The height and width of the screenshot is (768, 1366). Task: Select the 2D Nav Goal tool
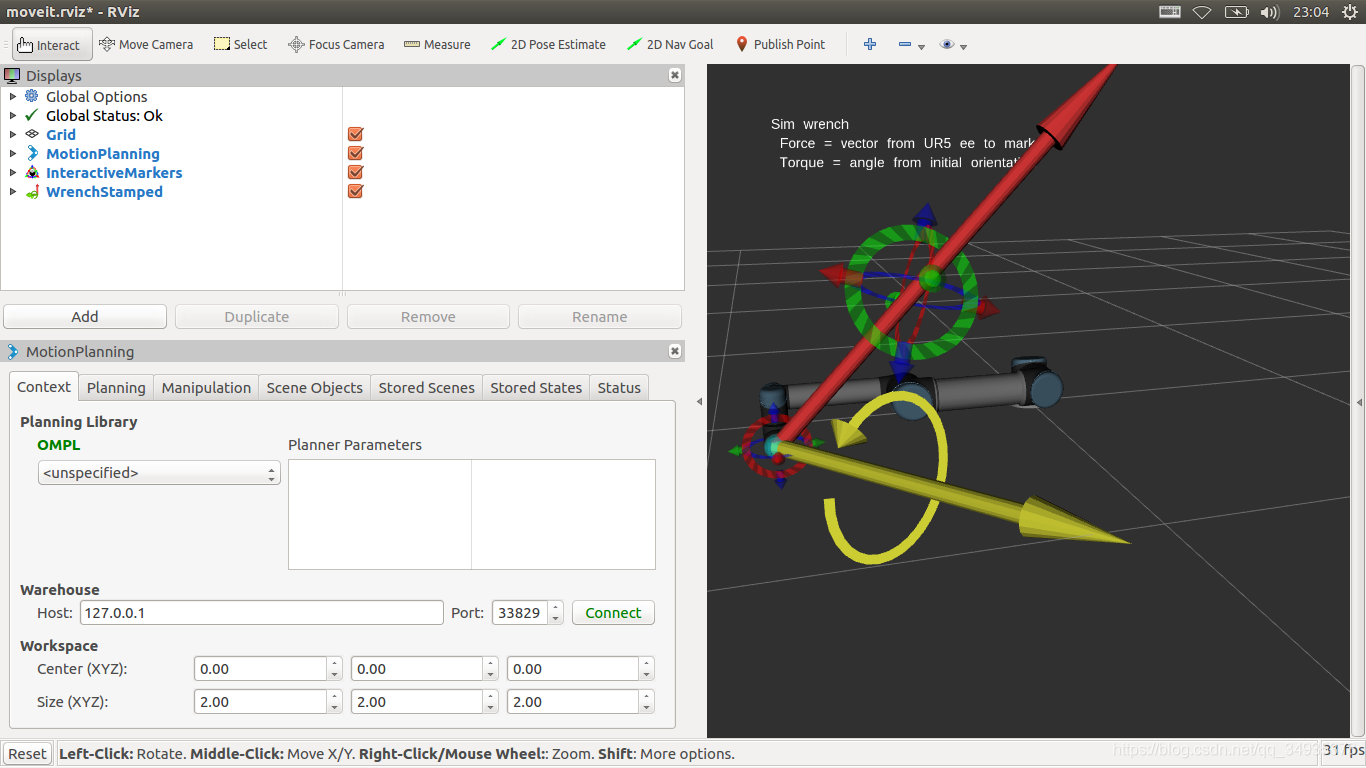(x=670, y=44)
